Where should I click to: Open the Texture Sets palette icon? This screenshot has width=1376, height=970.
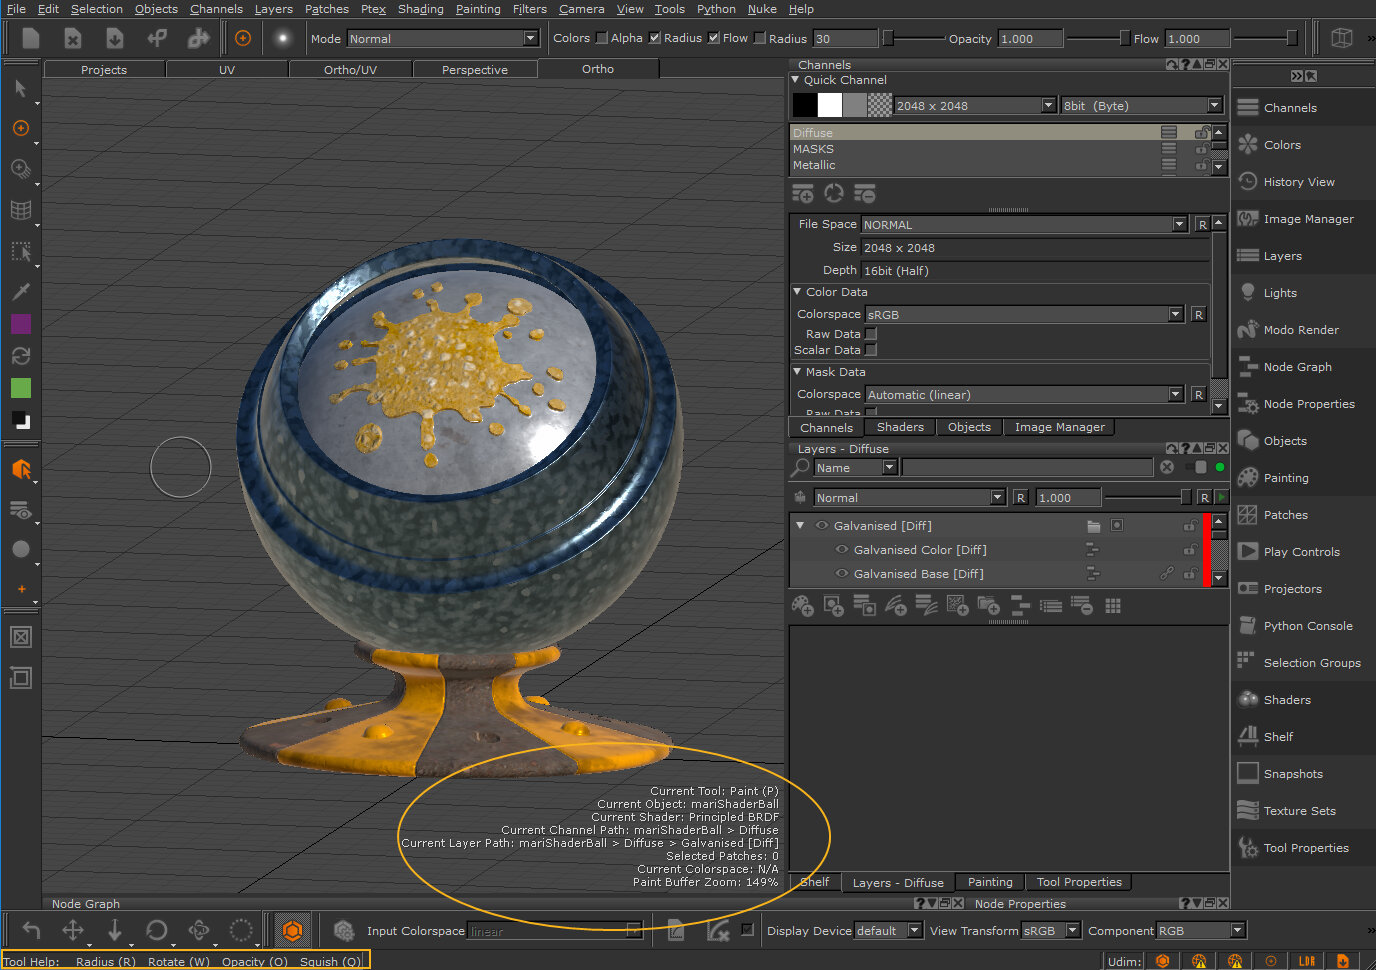tap(1248, 811)
